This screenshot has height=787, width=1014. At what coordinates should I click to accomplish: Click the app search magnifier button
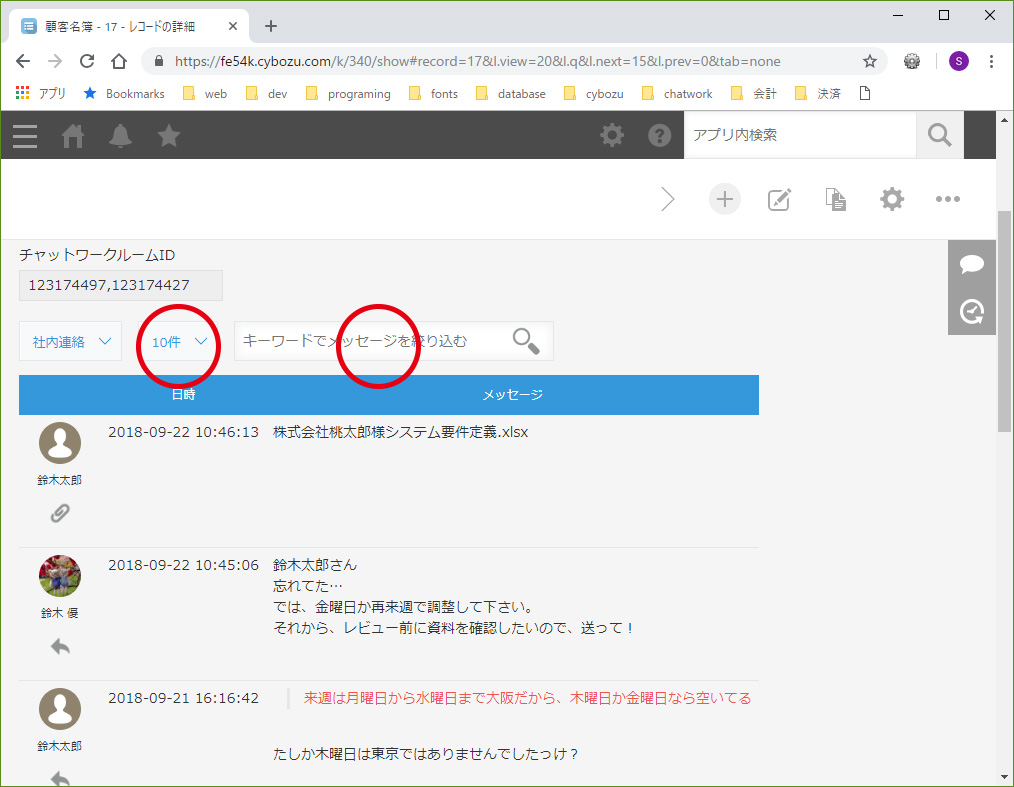coord(940,135)
